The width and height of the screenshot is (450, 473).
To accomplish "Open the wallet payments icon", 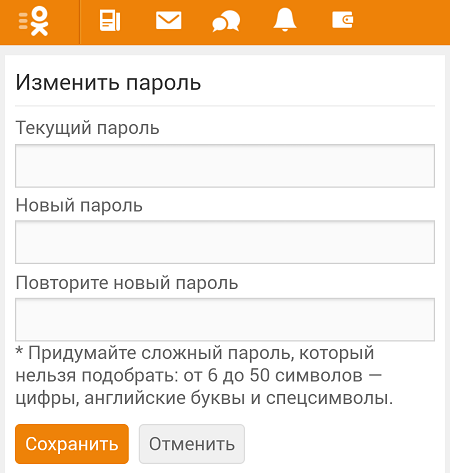I will [342, 20].
